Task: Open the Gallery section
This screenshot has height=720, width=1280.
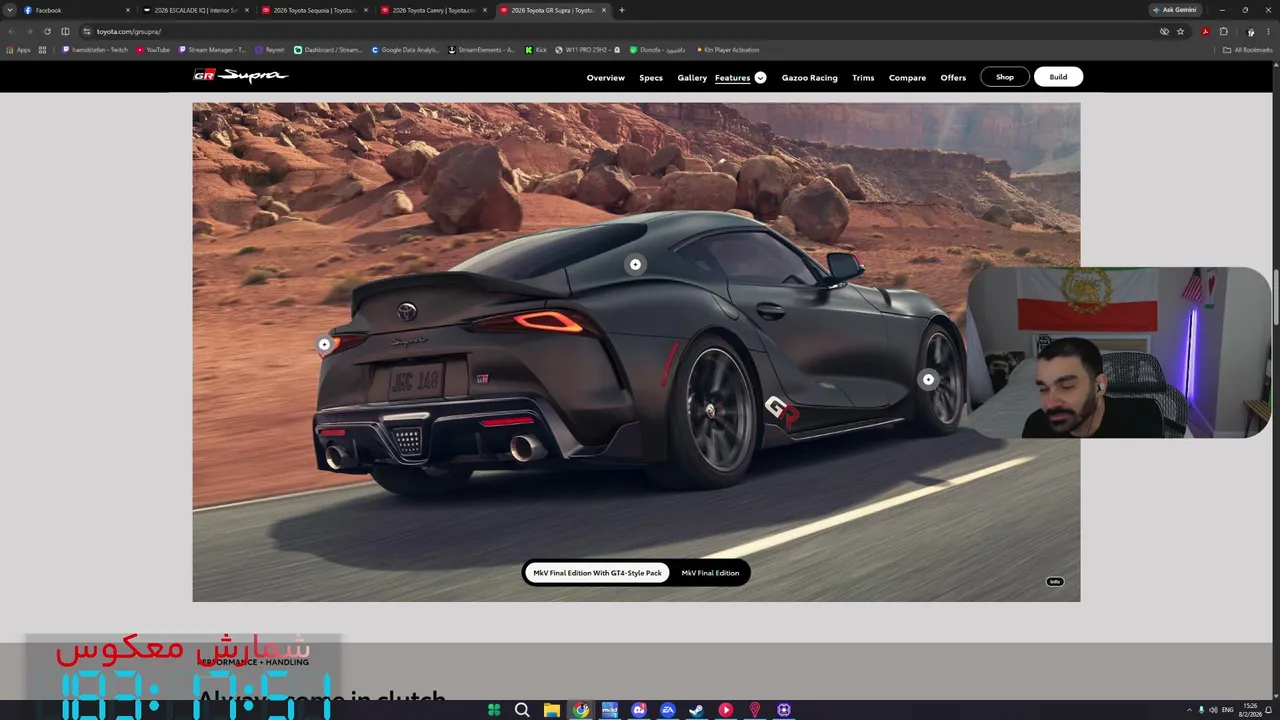Action: point(692,77)
